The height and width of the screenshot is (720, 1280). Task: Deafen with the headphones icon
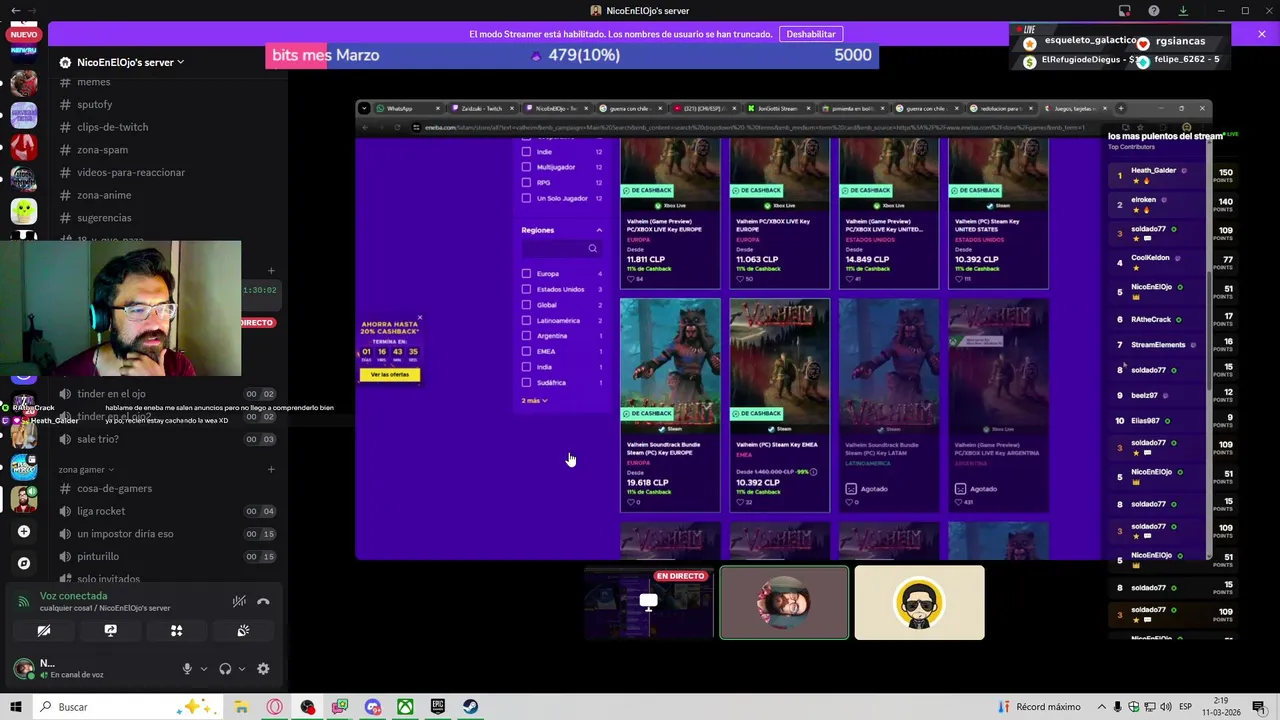click(x=225, y=669)
